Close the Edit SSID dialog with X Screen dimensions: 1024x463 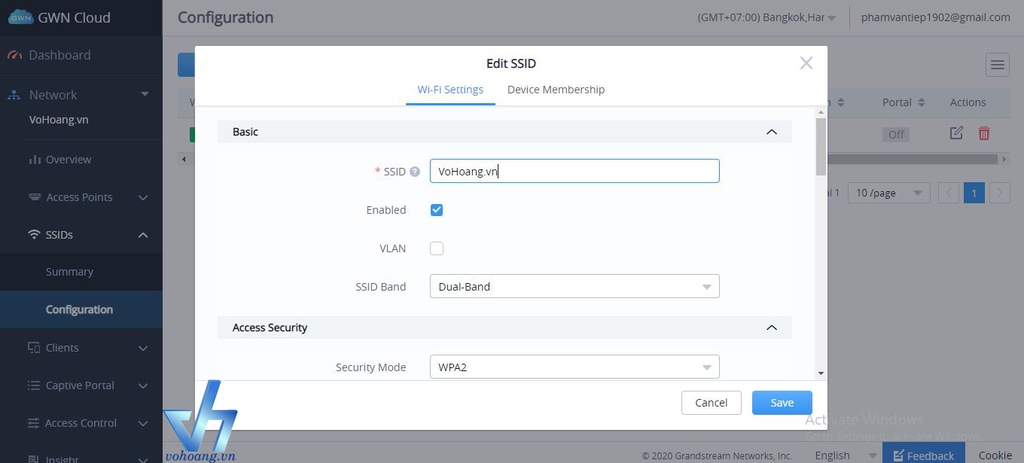(807, 63)
